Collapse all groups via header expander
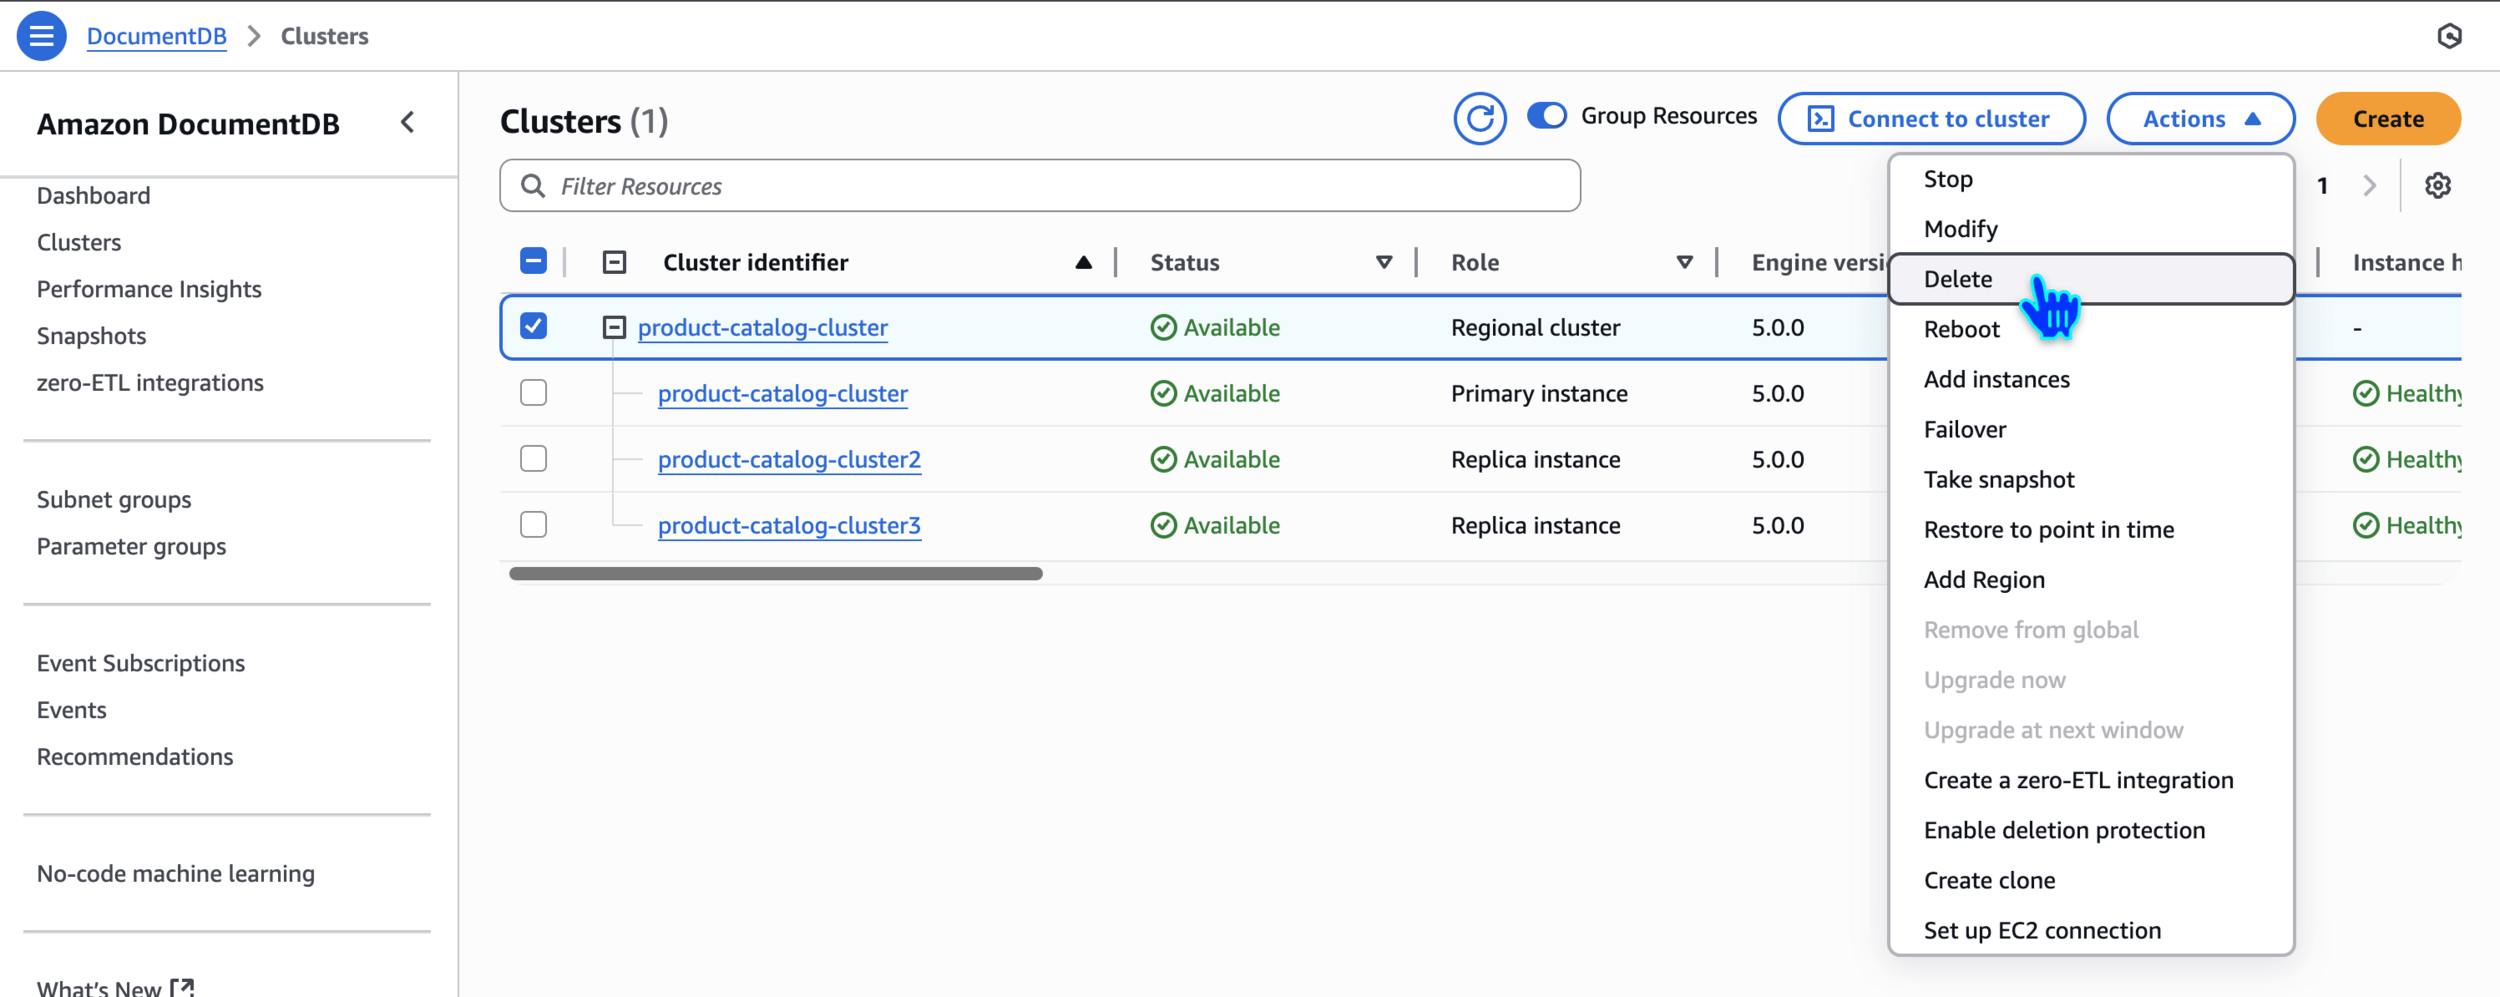 pyautogui.click(x=614, y=262)
